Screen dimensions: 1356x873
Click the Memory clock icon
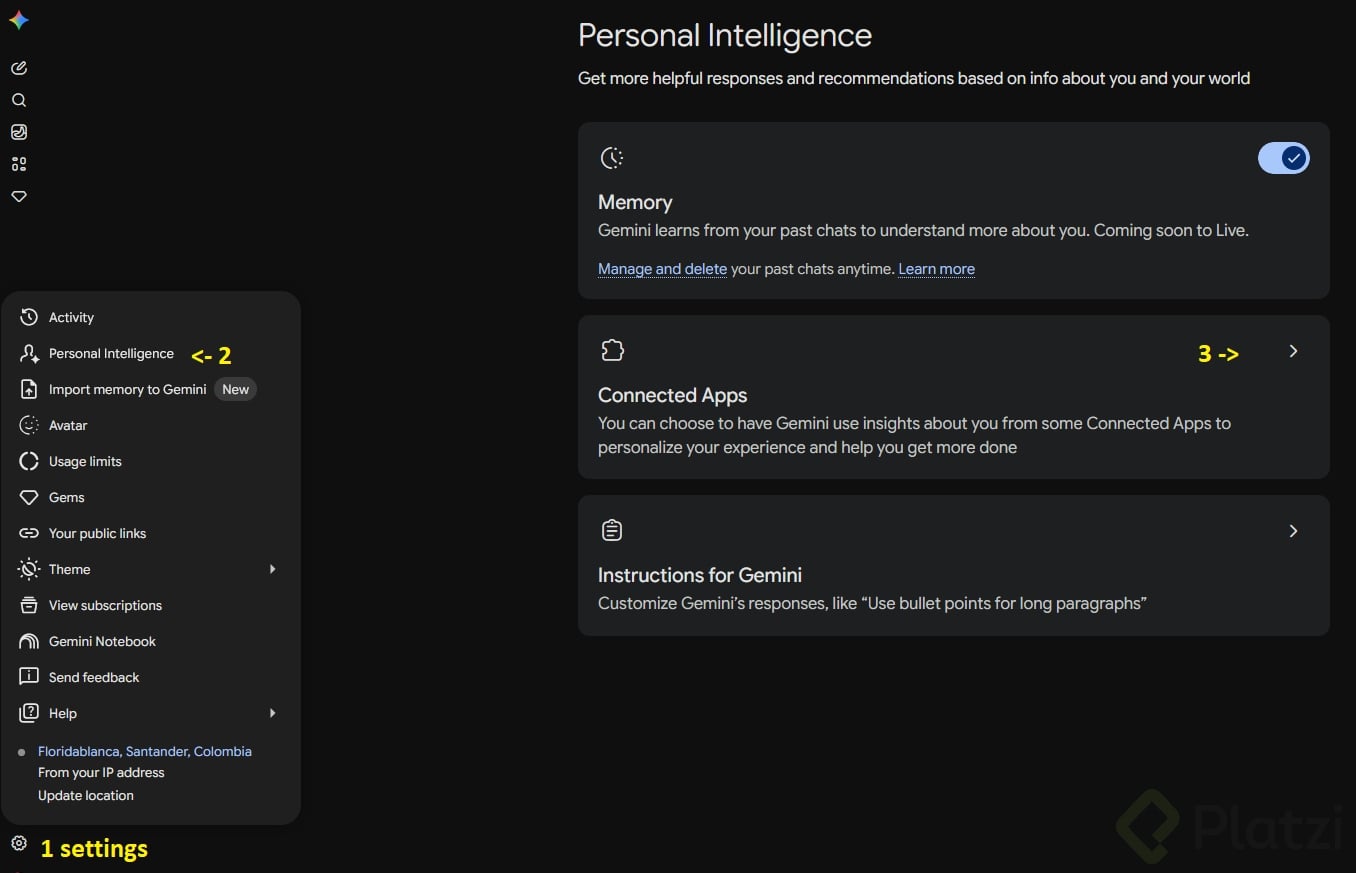click(x=612, y=158)
